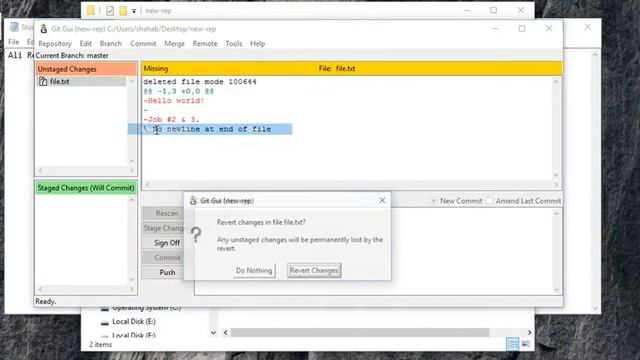Click the Unstaged Changes header
The height and width of the screenshot is (360, 640).
point(86,69)
